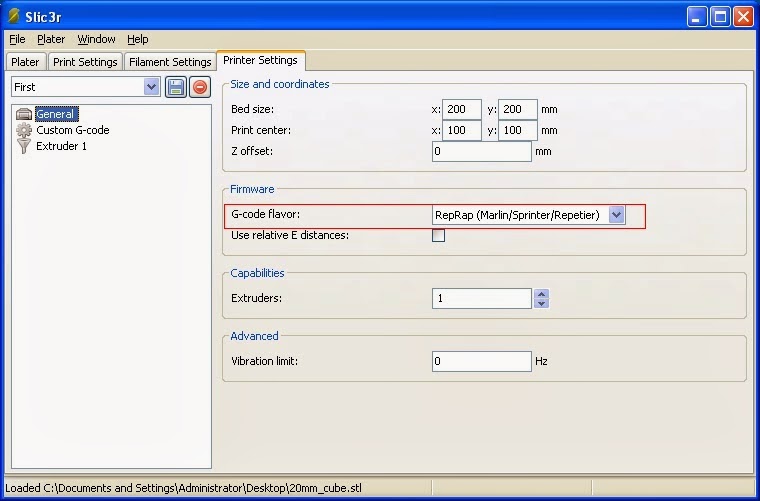Viewport: 760px width, 501px height.
Task: Click the Bed size y field
Action: pyautogui.click(x=518, y=110)
